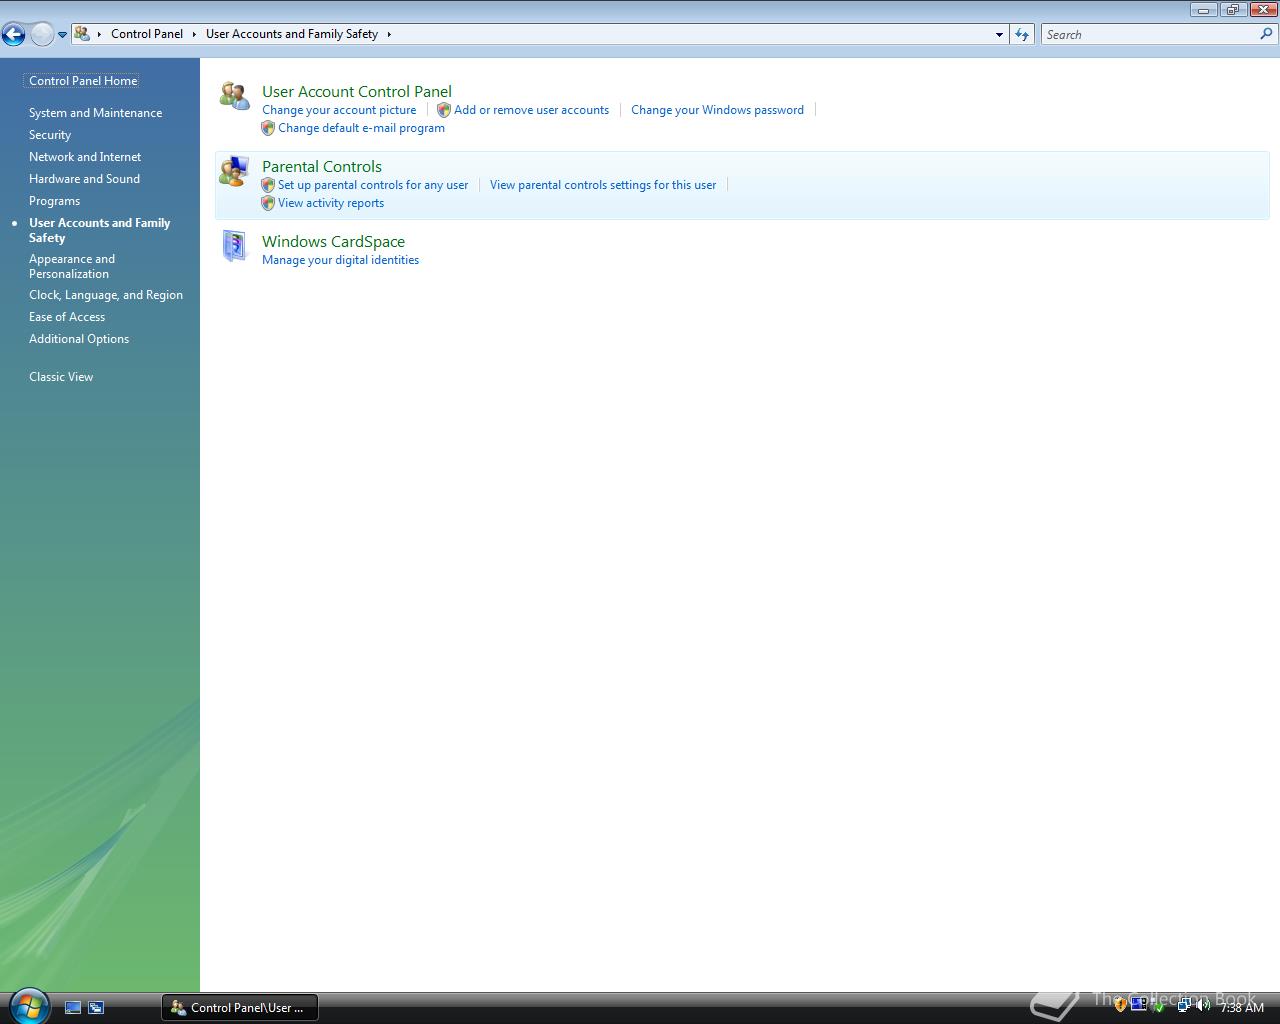Click the Windows CardSpace icon

point(234,246)
